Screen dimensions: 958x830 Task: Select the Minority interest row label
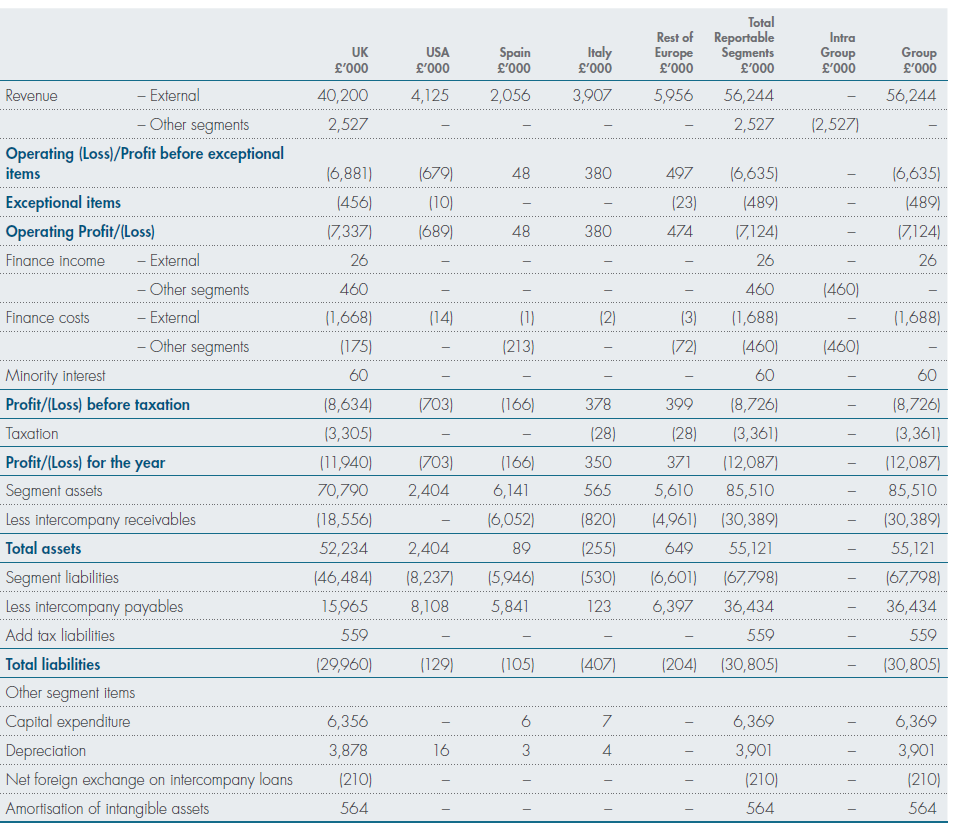tap(56, 376)
